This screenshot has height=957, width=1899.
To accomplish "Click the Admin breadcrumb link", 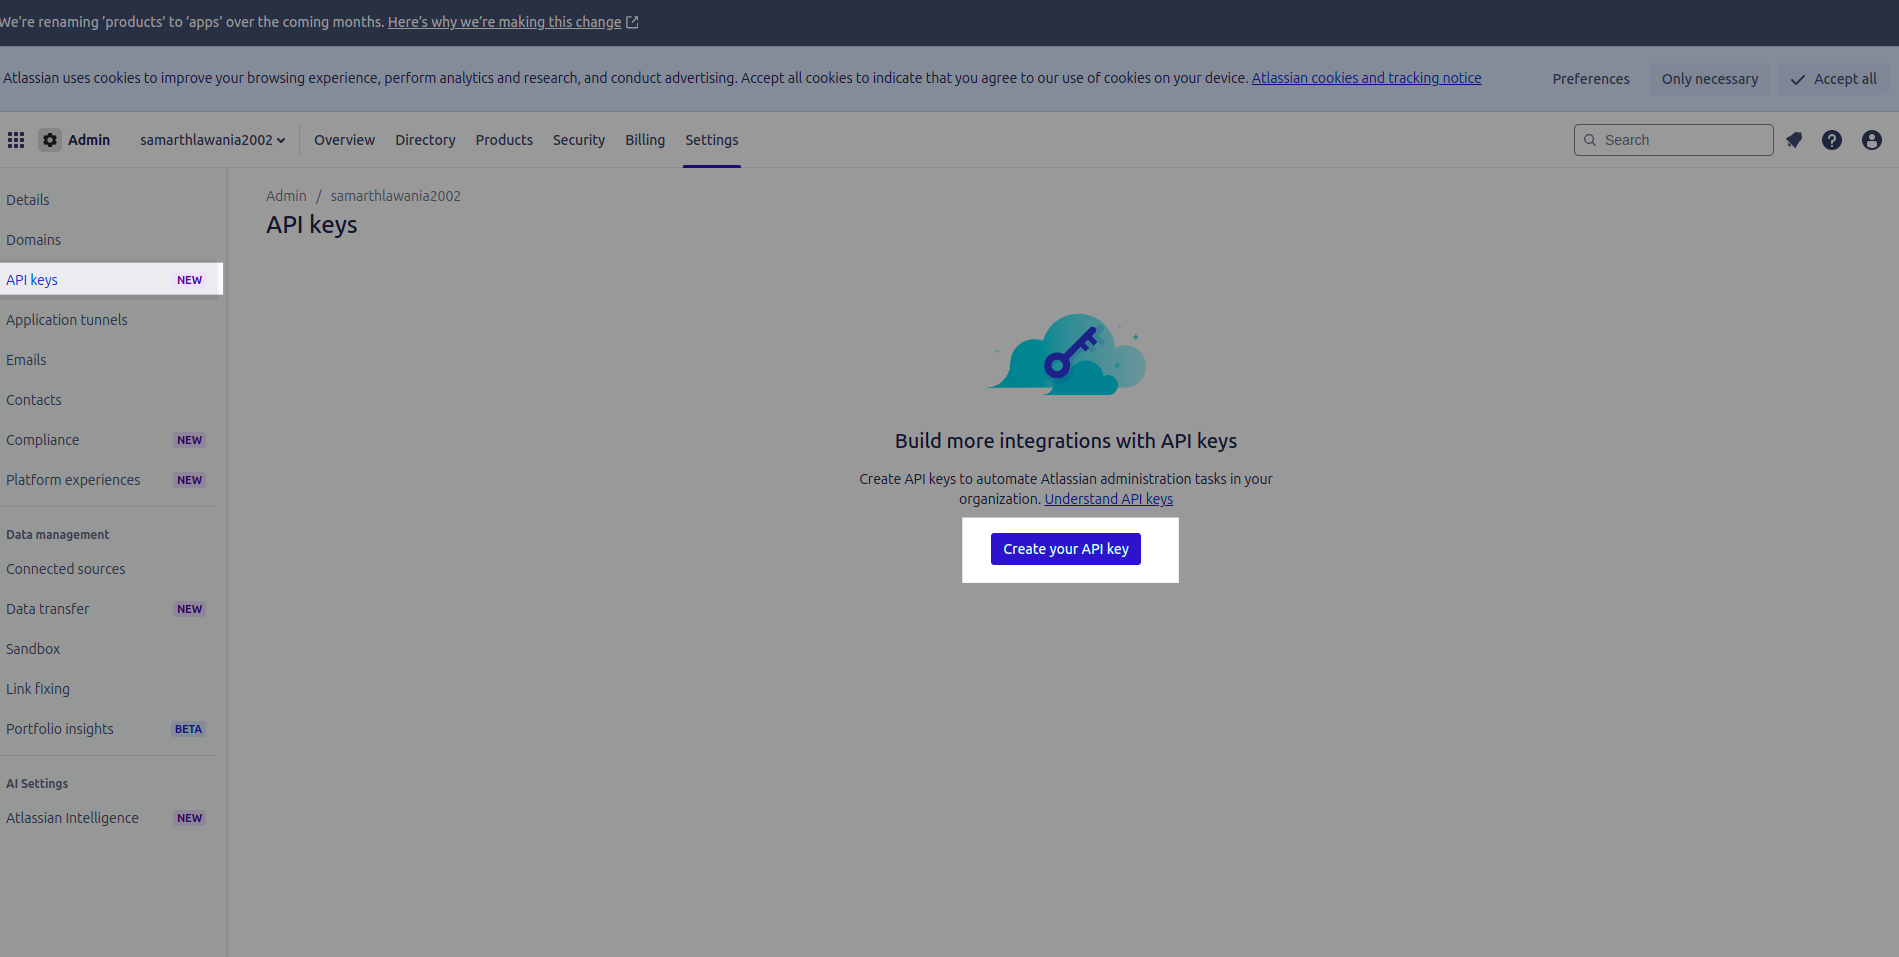I will coord(286,196).
